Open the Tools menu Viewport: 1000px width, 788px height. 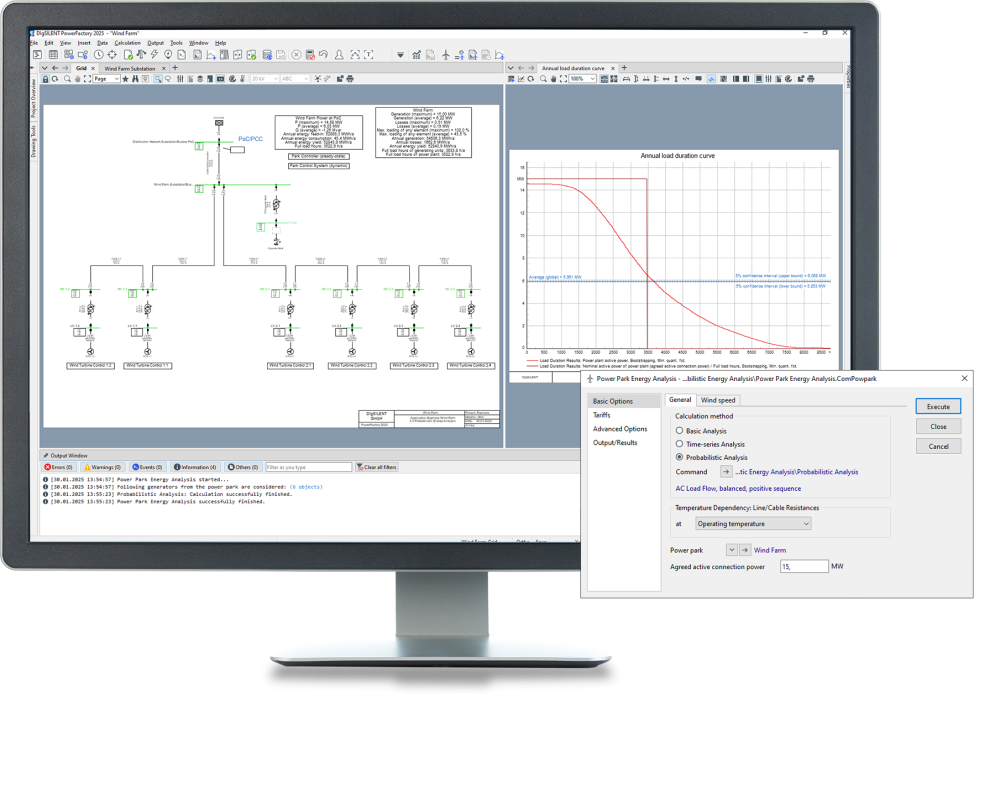(x=177, y=43)
